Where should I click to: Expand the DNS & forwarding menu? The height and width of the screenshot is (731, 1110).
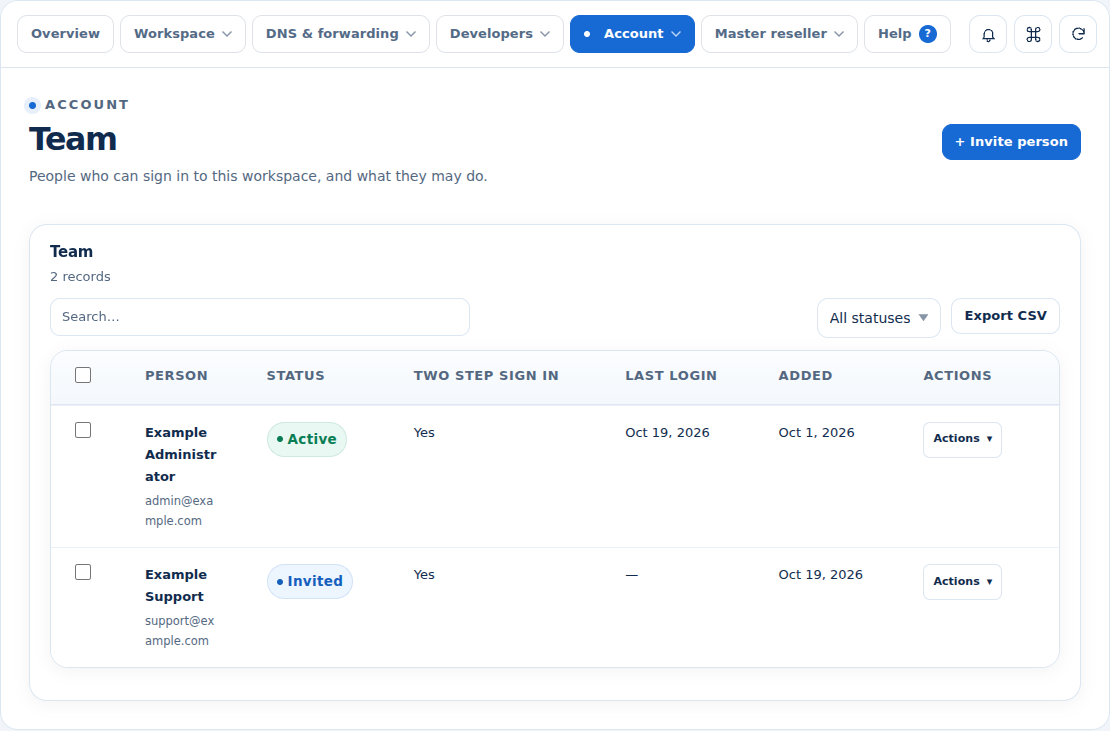pos(341,34)
